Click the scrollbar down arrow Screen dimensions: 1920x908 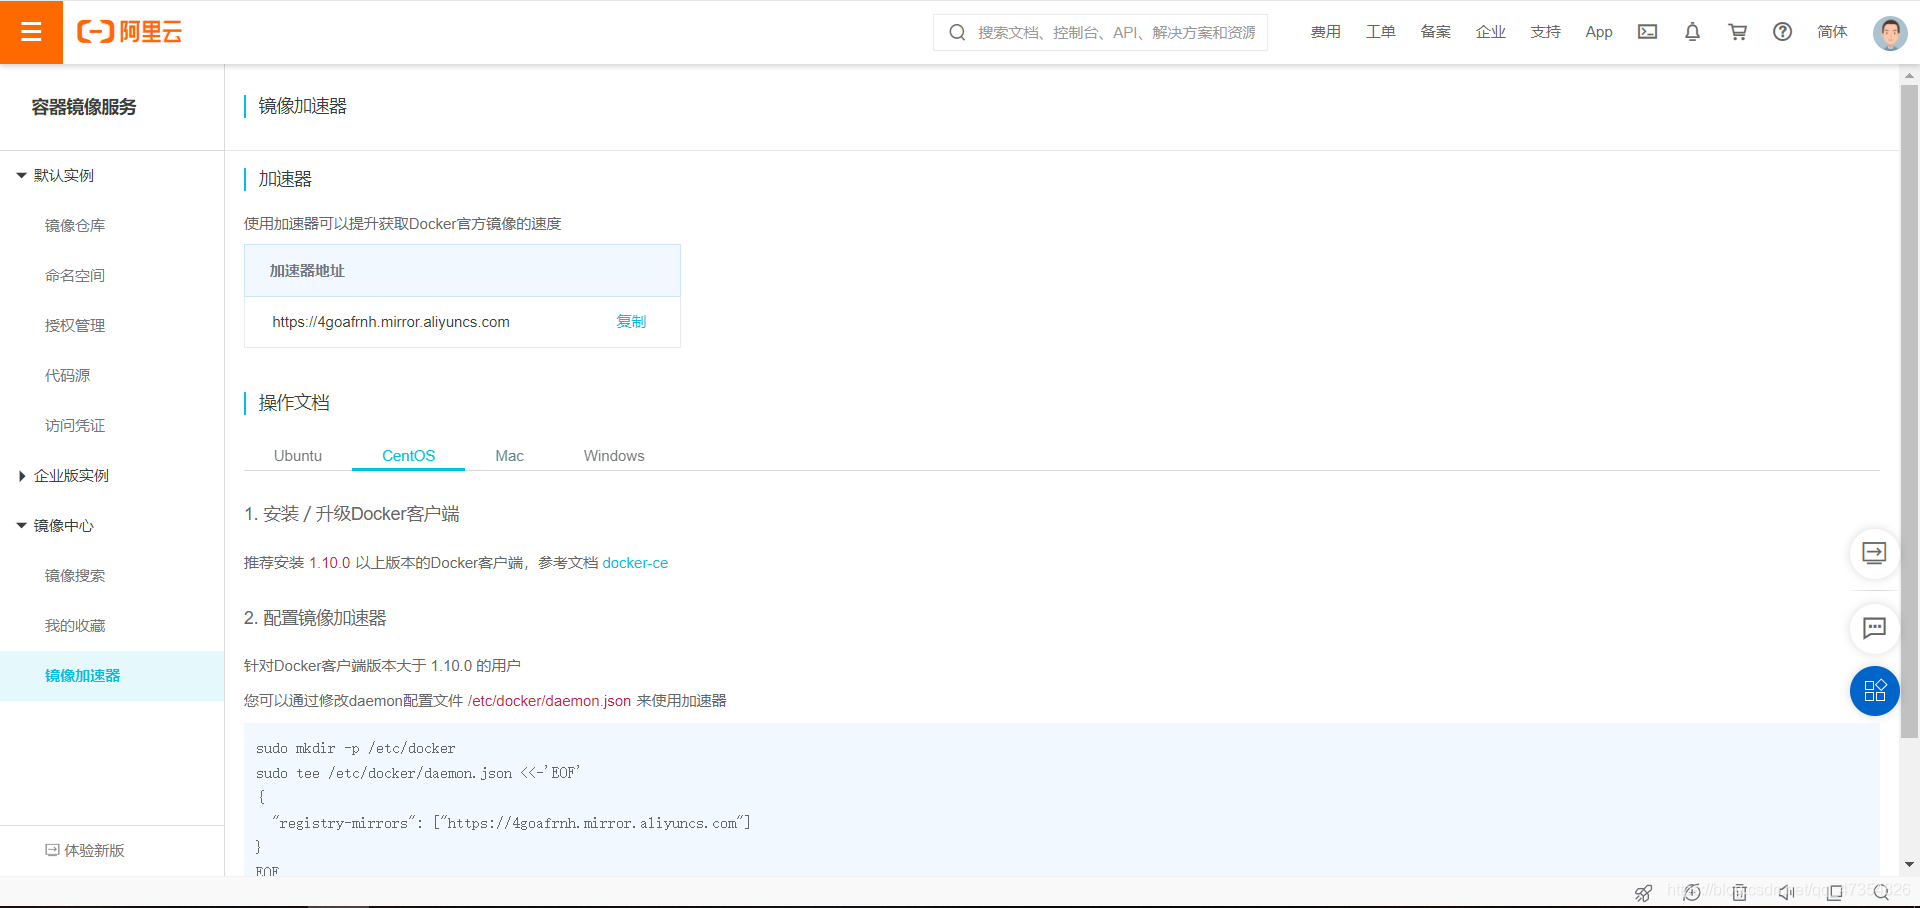click(x=1909, y=864)
